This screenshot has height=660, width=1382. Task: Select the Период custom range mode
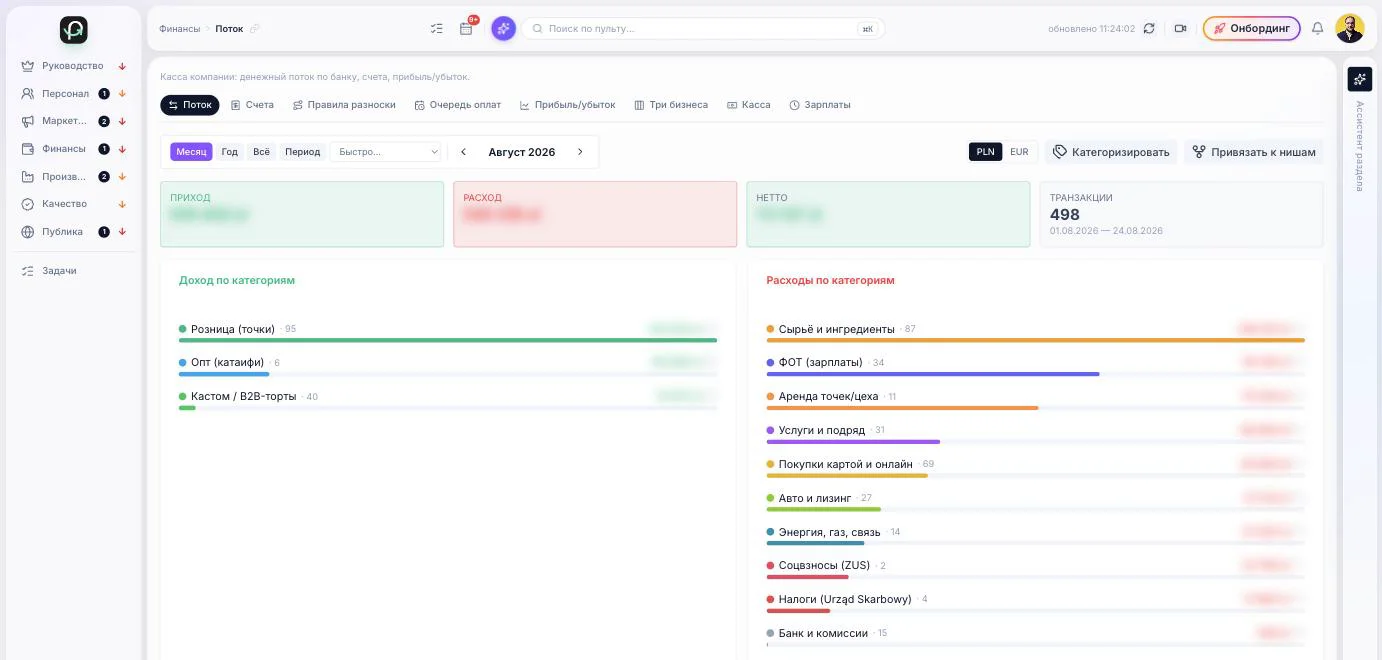(x=302, y=152)
